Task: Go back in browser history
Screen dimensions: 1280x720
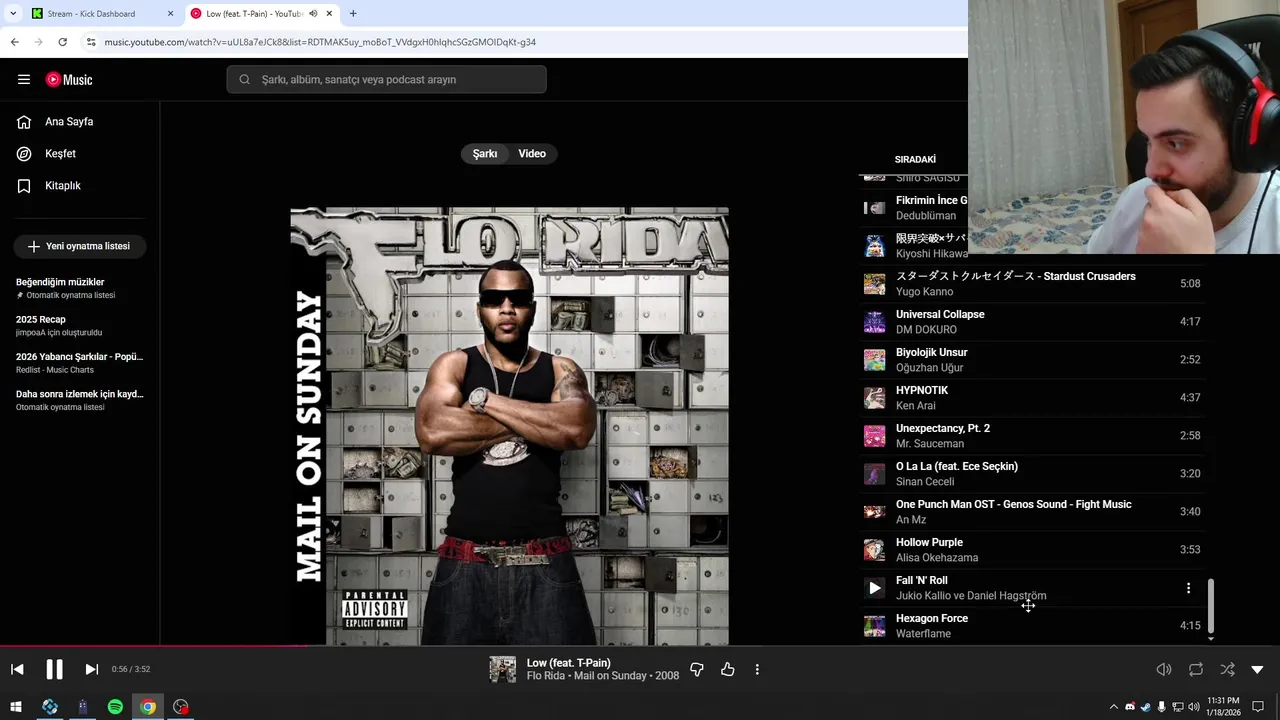Action: [x=14, y=42]
